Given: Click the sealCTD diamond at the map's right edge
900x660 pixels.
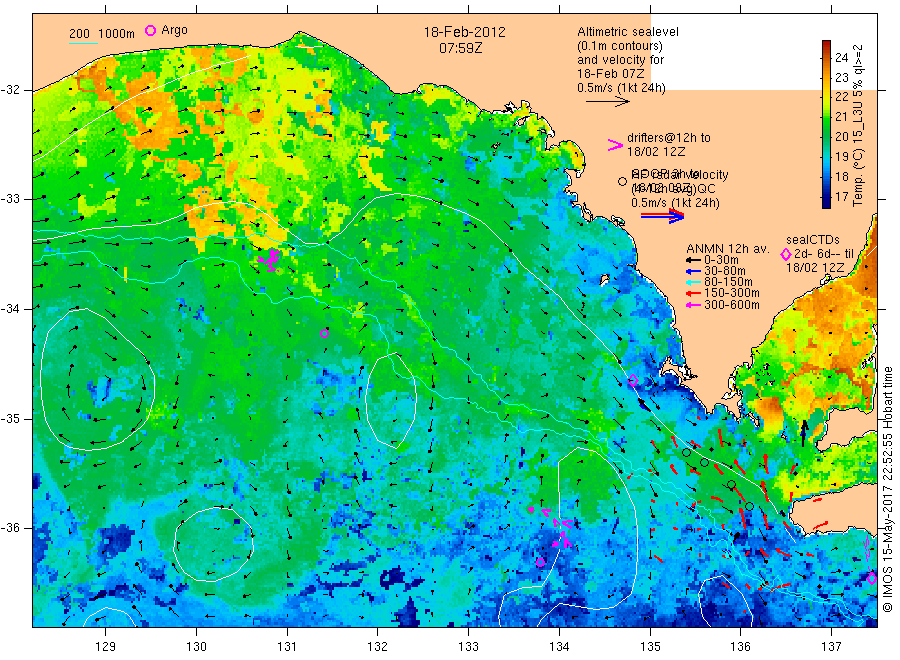Looking at the screenshot, I should click(872, 579).
